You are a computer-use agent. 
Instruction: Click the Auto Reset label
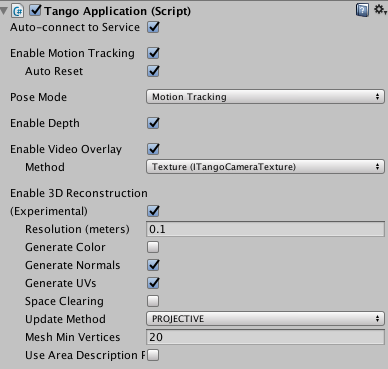coord(54,71)
